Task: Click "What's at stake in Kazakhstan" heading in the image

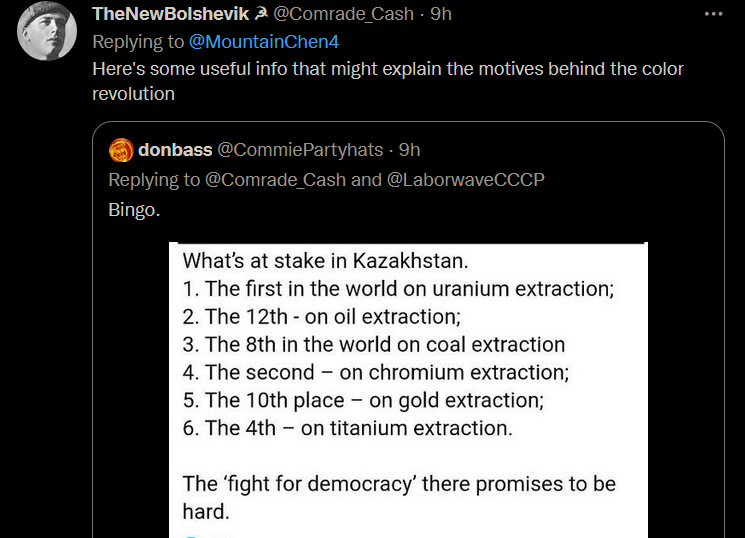Action: click(x=326, y=262)
